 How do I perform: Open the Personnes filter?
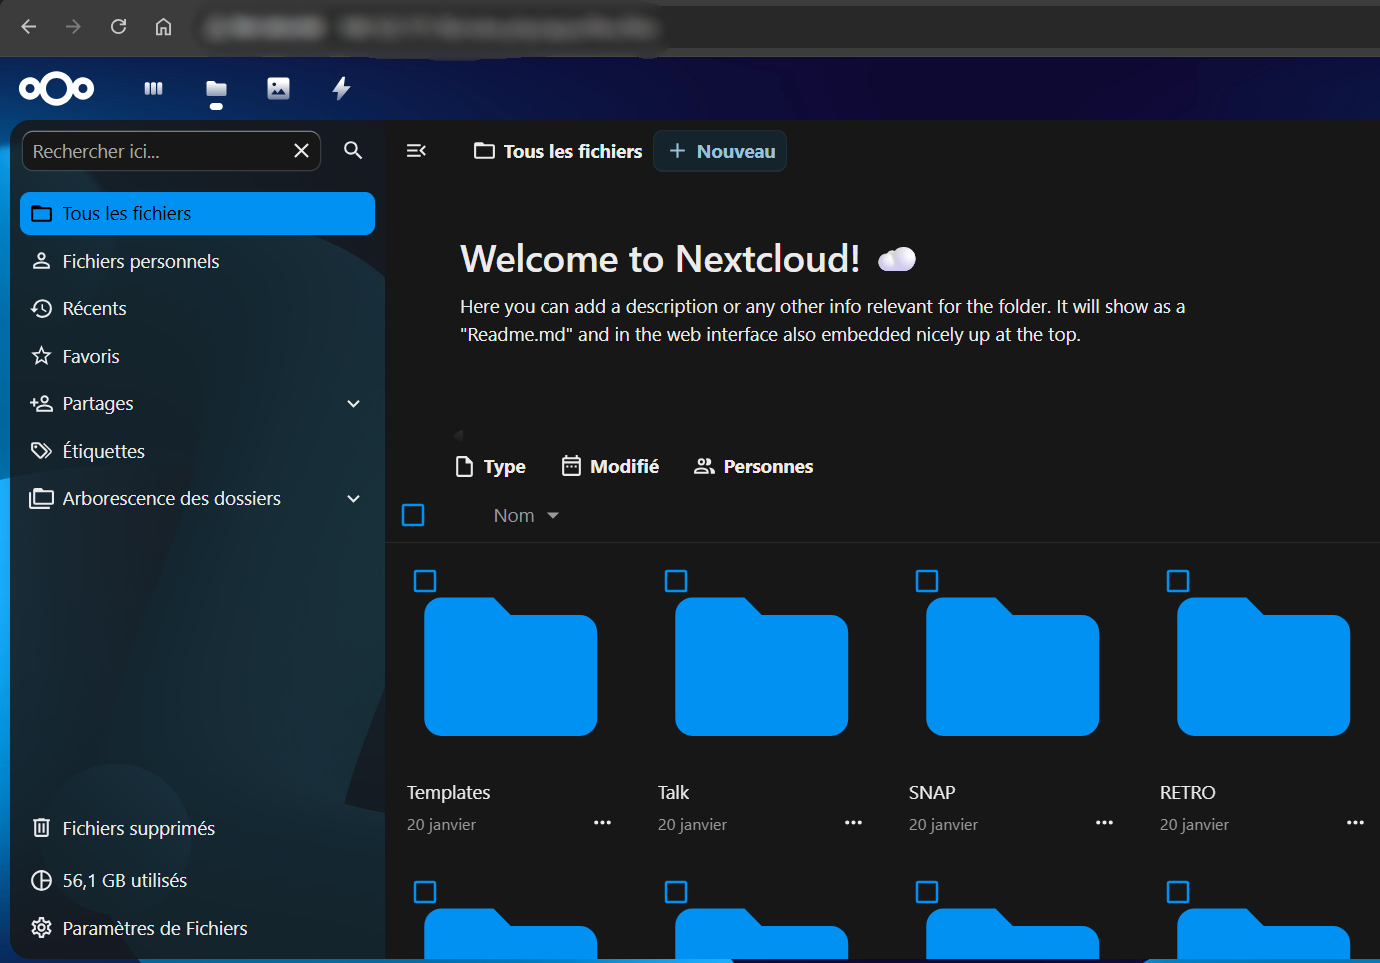click(753, 467)
